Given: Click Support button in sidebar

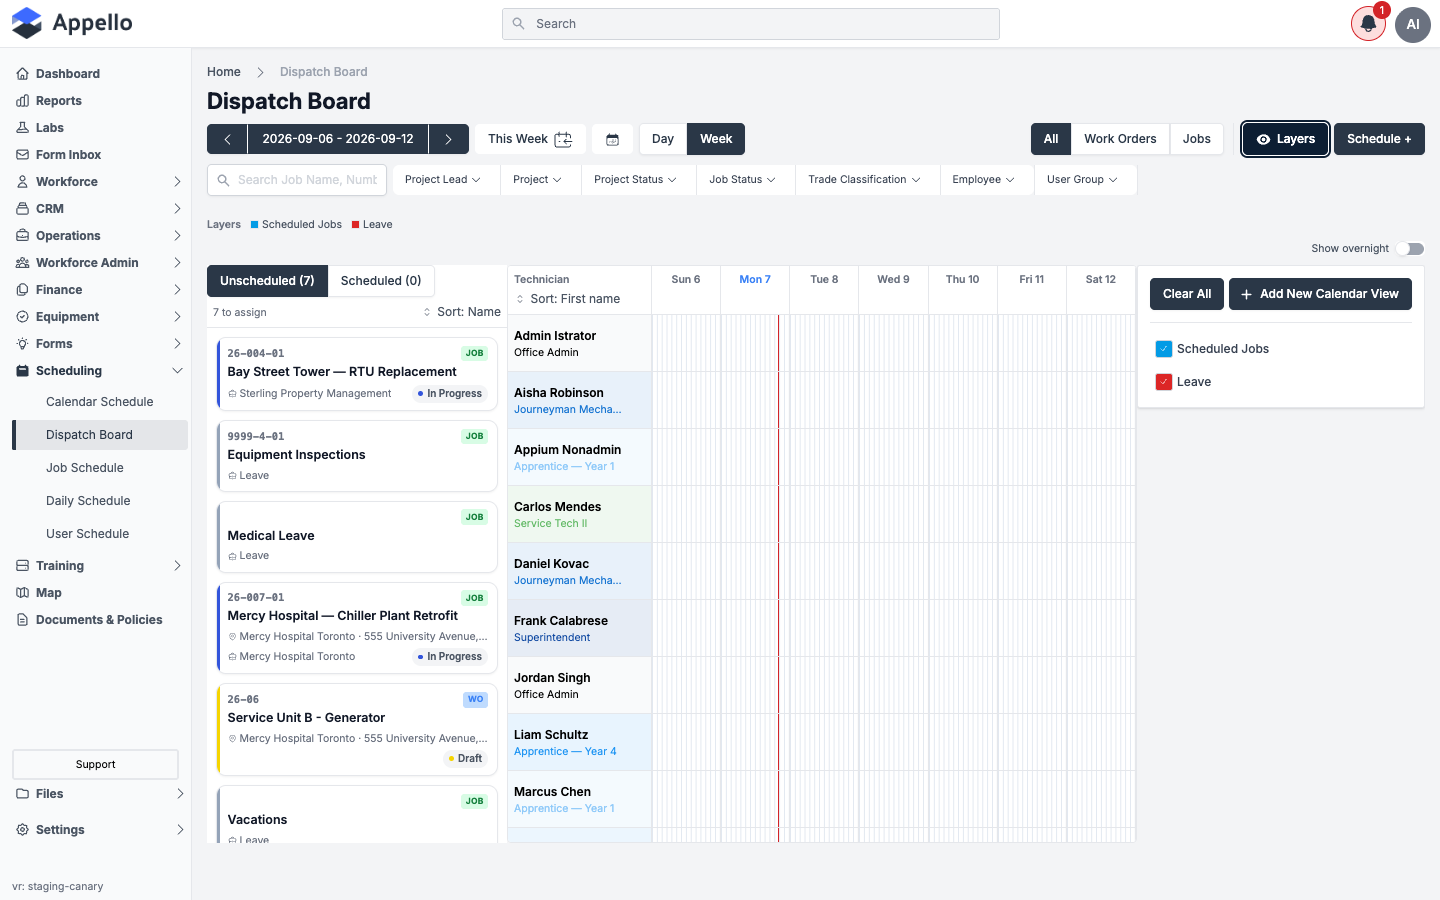Looking at the screenshot, I should pos(95,765).
